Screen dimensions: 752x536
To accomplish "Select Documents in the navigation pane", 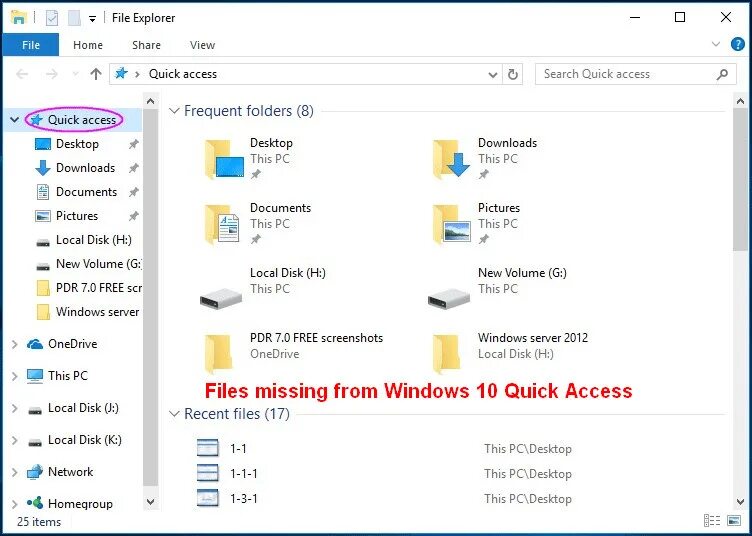I will click(x=86, y=192).
